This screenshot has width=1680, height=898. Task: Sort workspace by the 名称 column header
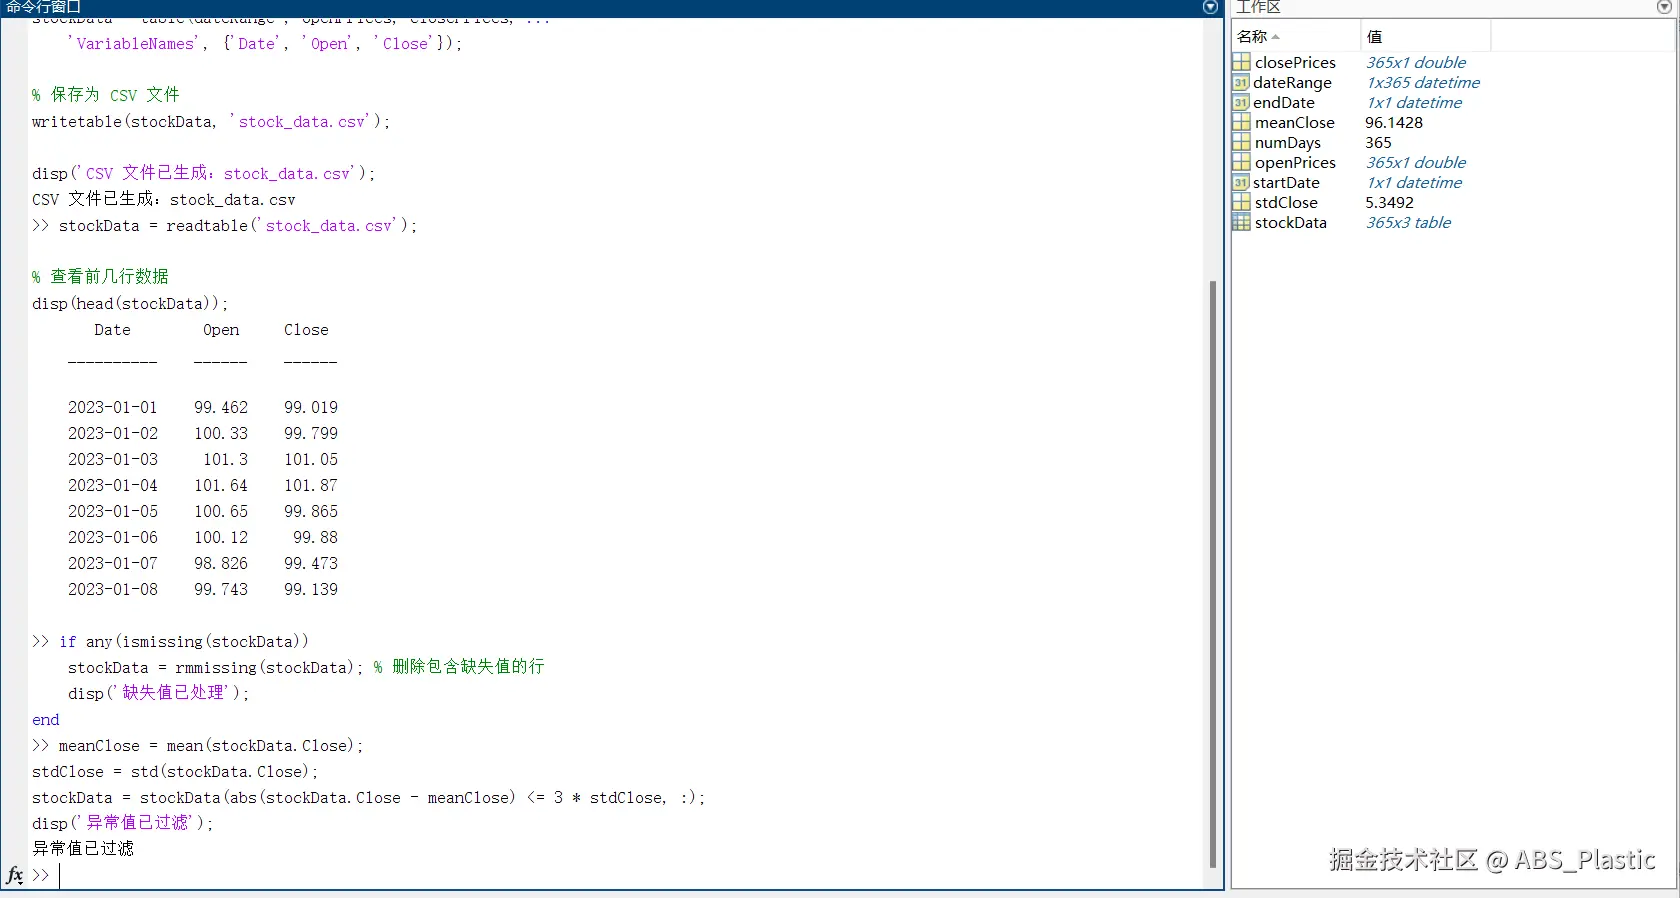click(1295, 36)
